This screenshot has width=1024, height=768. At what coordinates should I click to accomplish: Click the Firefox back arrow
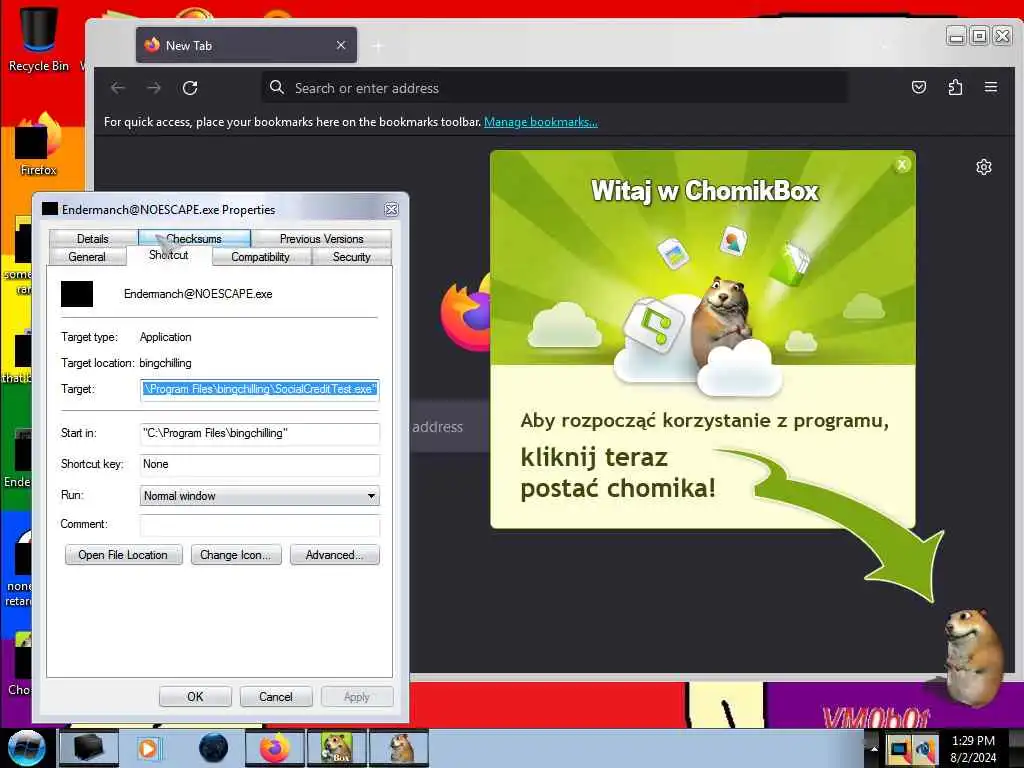tap(118, 88)
